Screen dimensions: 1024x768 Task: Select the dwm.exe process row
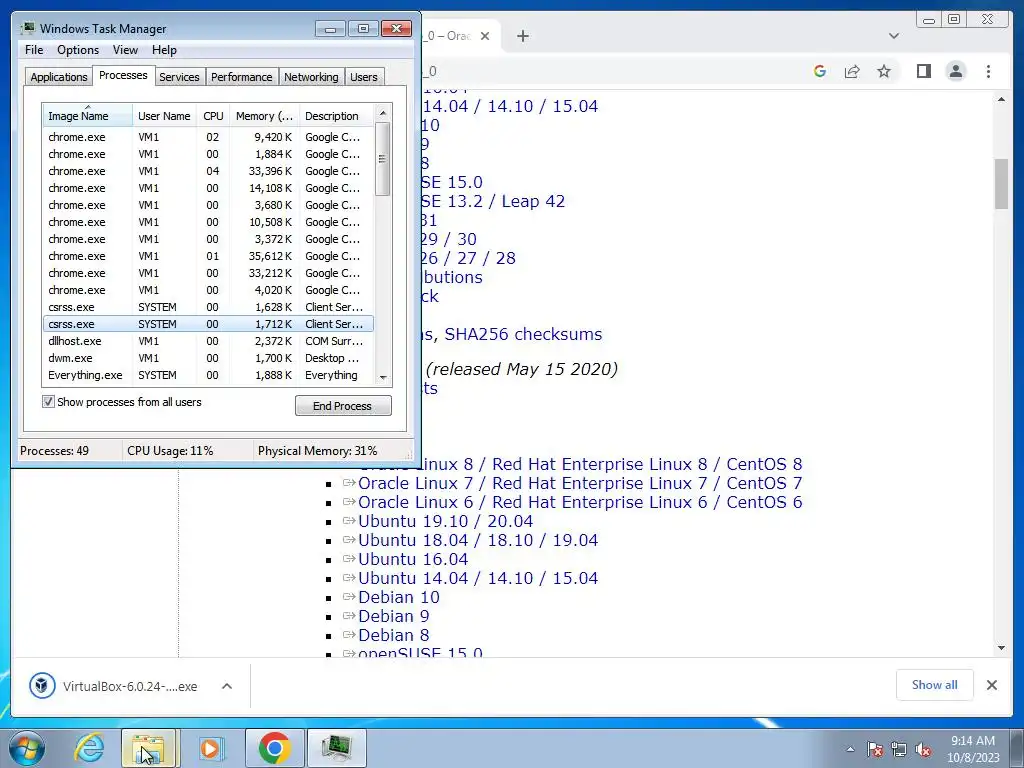pos(208,358)
